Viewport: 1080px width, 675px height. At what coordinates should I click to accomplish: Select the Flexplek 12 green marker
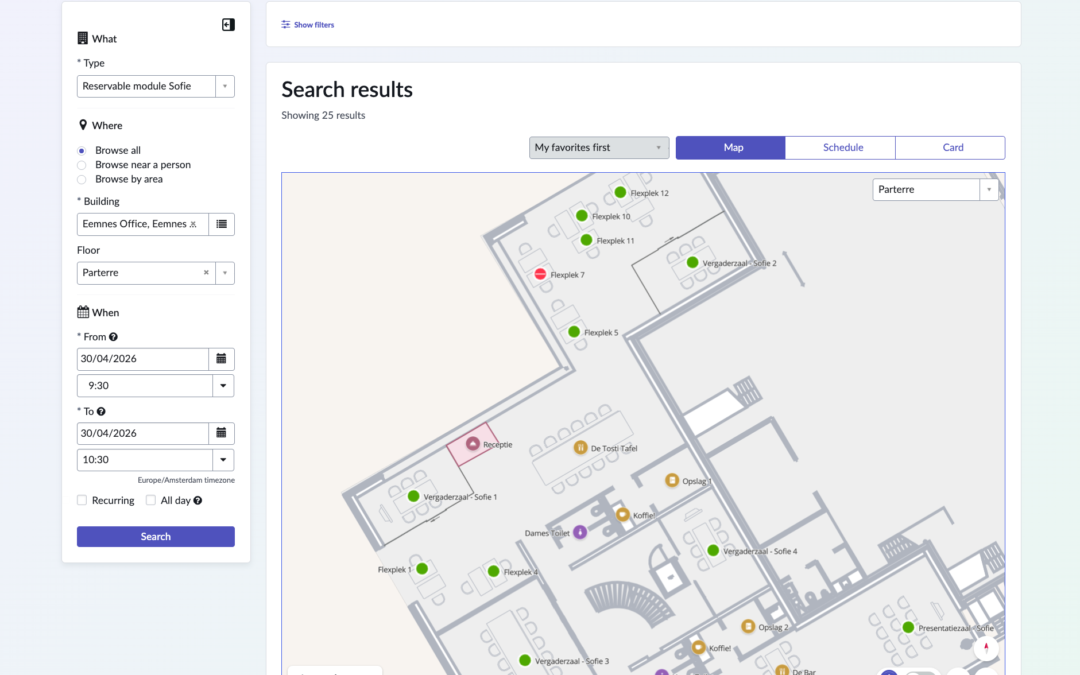point(620,193)
